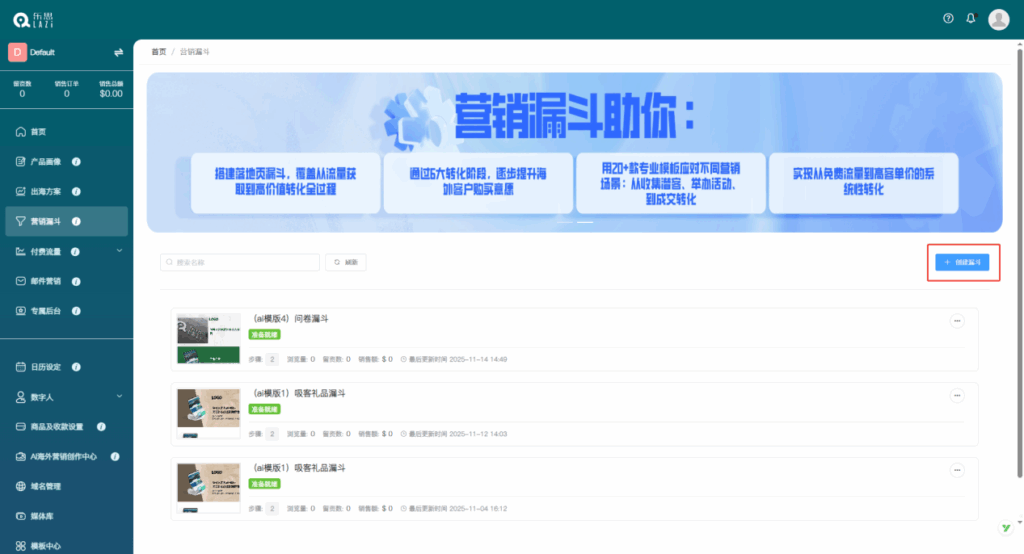Open the more options menu for the last 吸客礼品漏斗
Image resolution: width=1024 pixels, height=554 pixels.
pyautogui.click(x=957, y=469)
